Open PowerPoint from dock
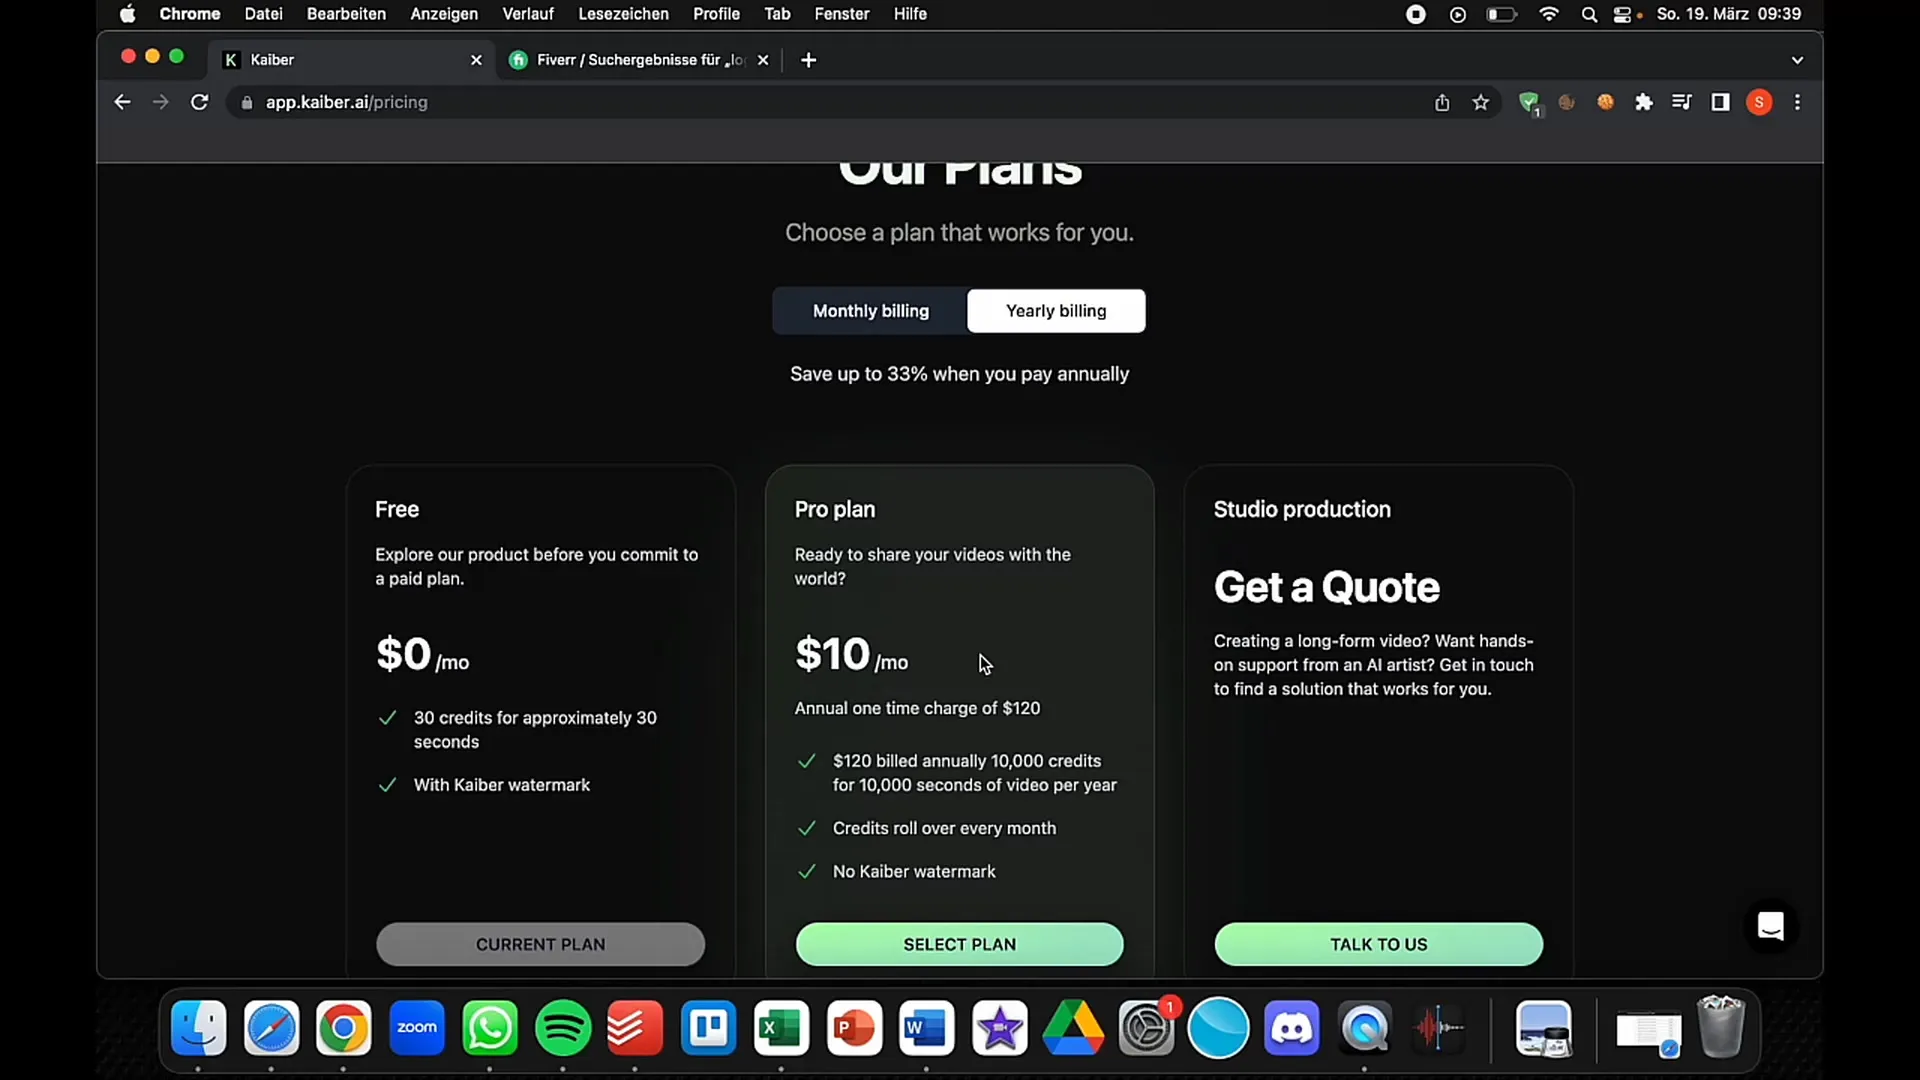This screenshot has width=1920, height=1080. pos(853,1027)
